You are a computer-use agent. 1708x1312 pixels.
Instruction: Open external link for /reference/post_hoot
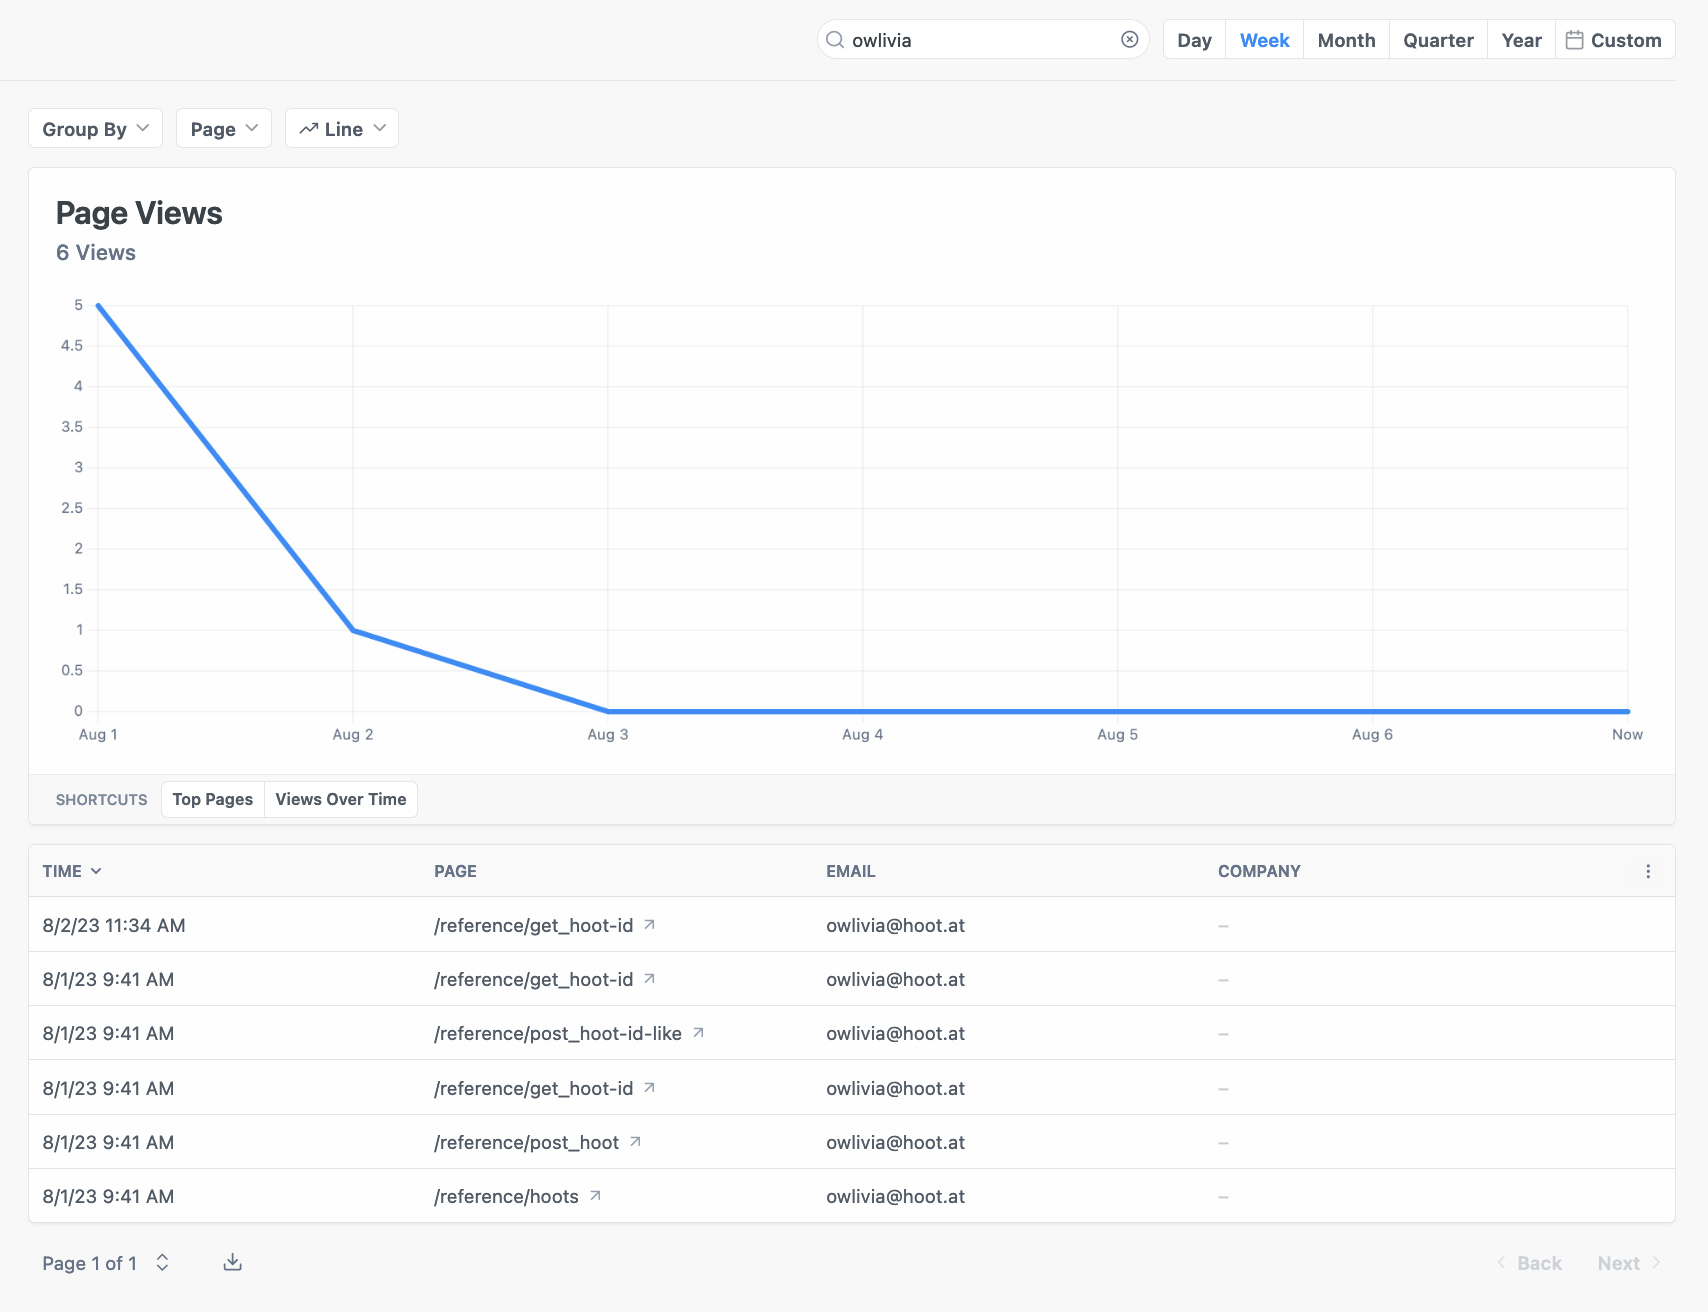pyautogui.click(x=635, y=1141)
